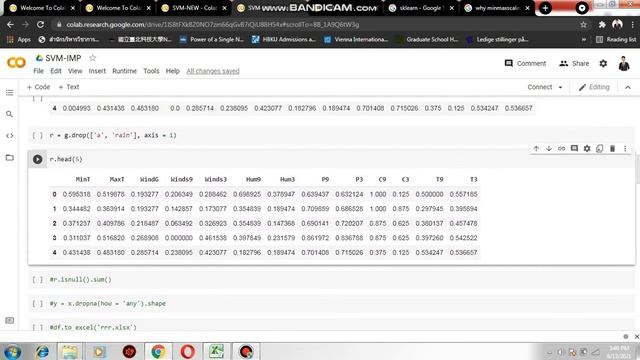This screenshot has height=360, width=640.
Task: Star the SVM-IMP notebook
Action: (93, 58)
